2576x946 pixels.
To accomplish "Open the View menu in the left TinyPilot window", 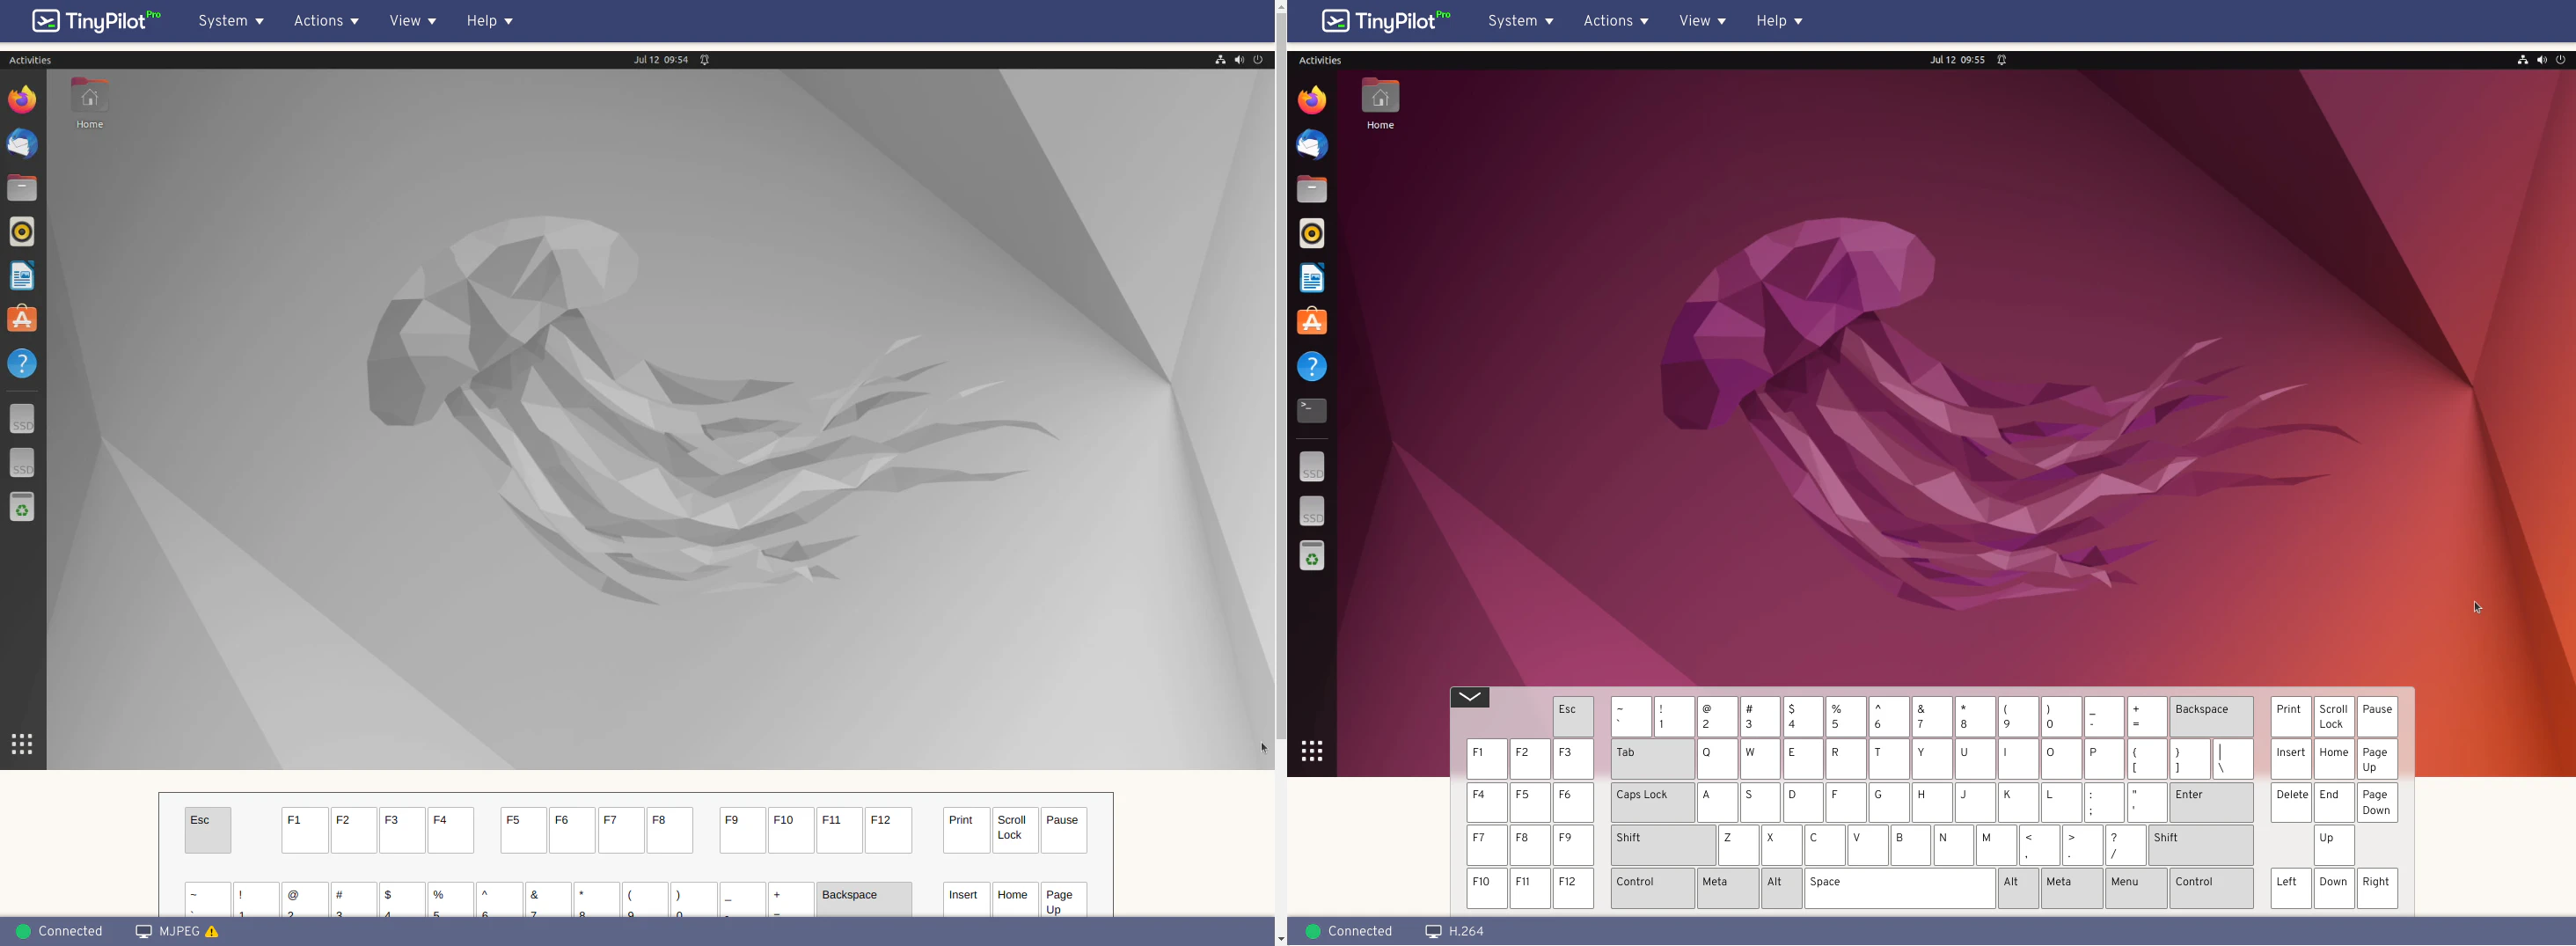I will (x=413, y=21).
